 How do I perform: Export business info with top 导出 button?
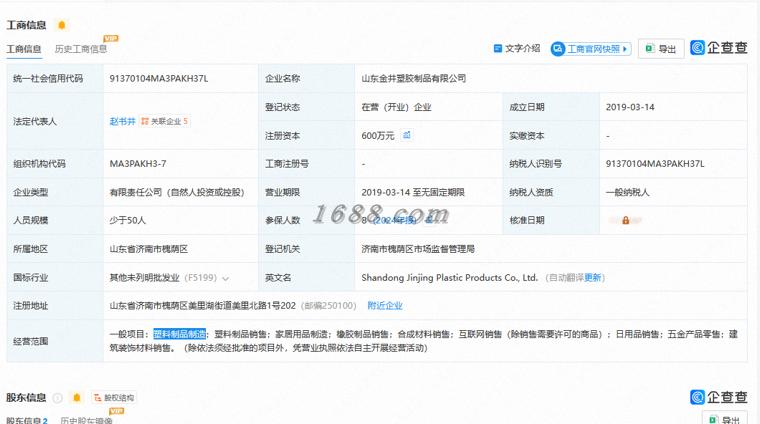[661, 49]
